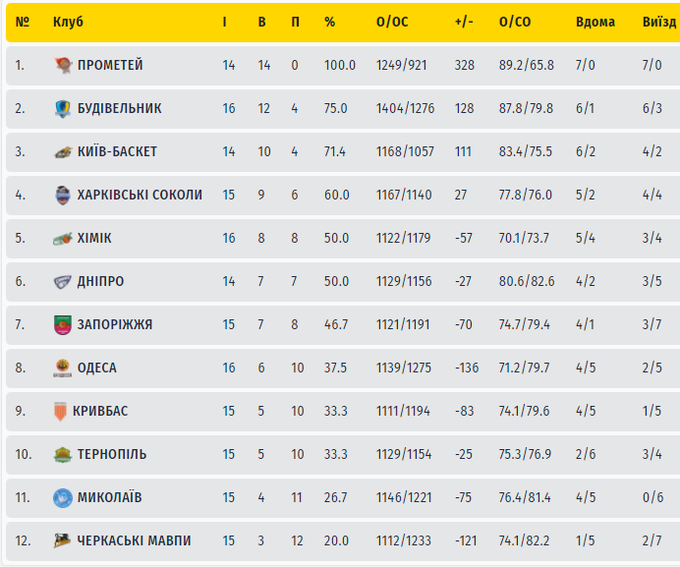Click the Вдома column header
This screenshot has width=680, height=567.
595,21
